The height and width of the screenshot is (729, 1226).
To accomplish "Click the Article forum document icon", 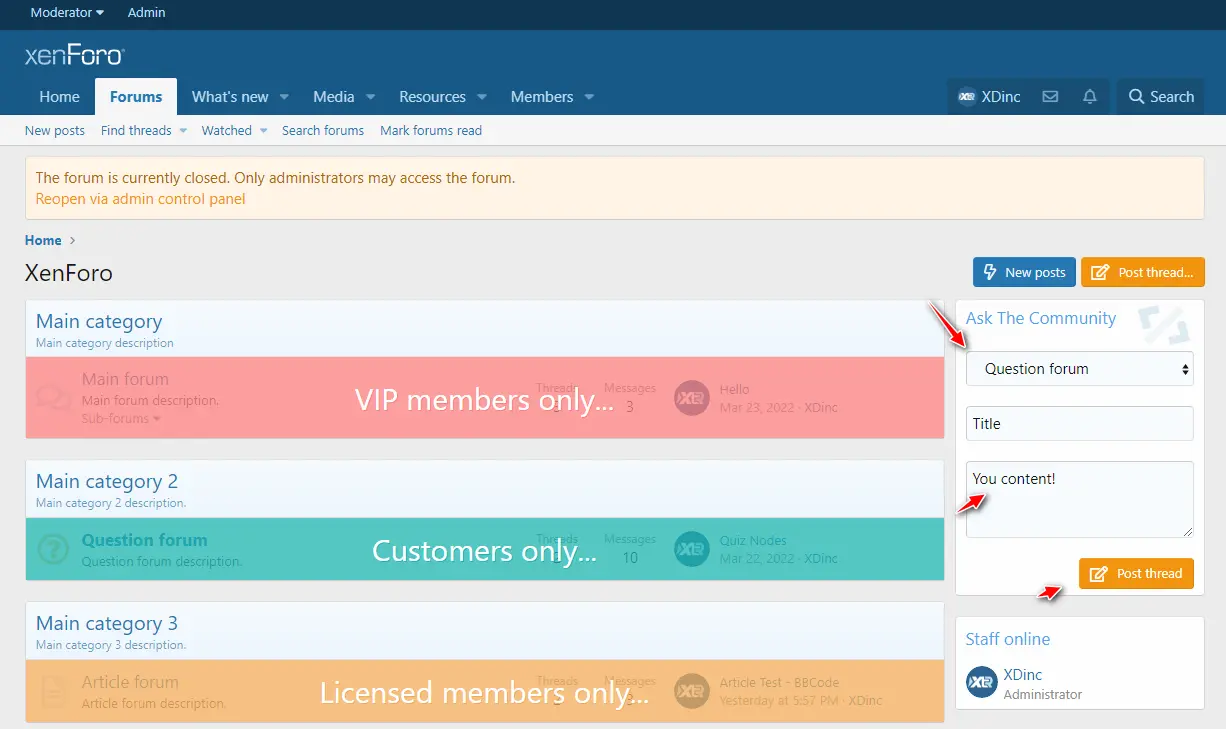I will (x=54, y=691).
